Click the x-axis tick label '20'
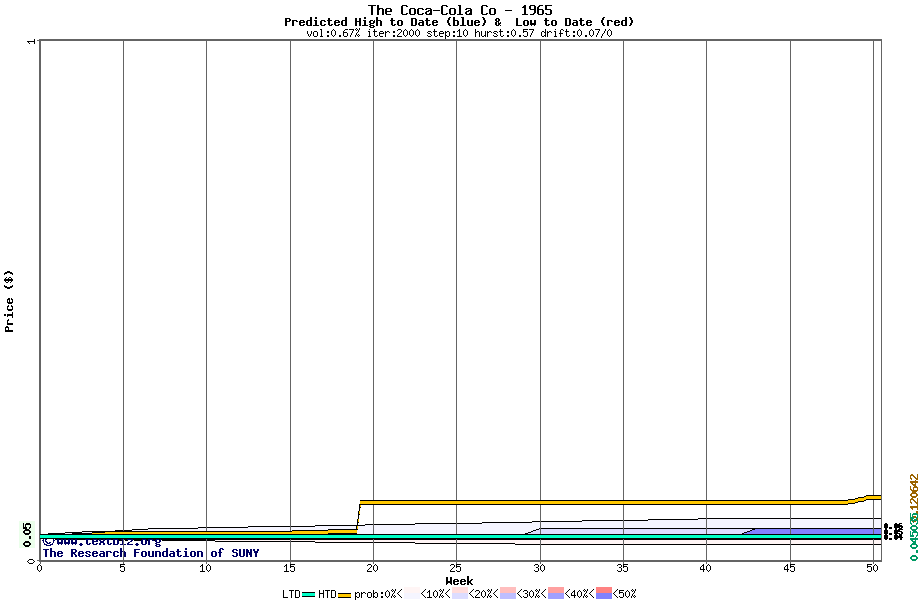This screenshot has height=600, width=920. (373, 568)
